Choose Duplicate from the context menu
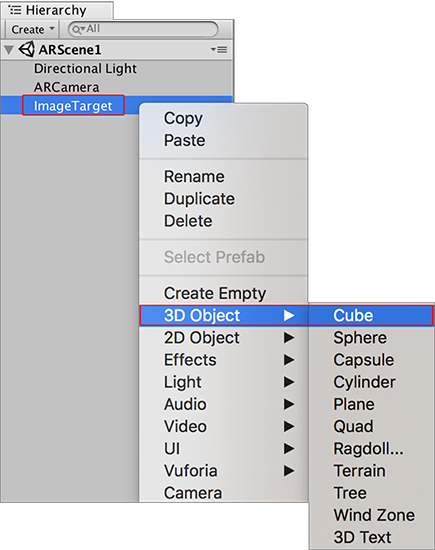Screen dimensions: 435x550 tap(199, 199)
